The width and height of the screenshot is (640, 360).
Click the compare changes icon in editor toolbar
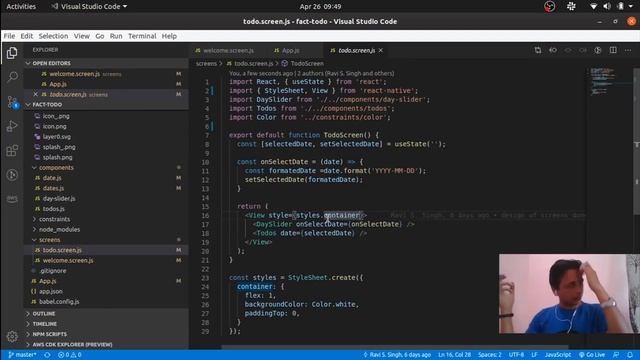pos(538,50)
